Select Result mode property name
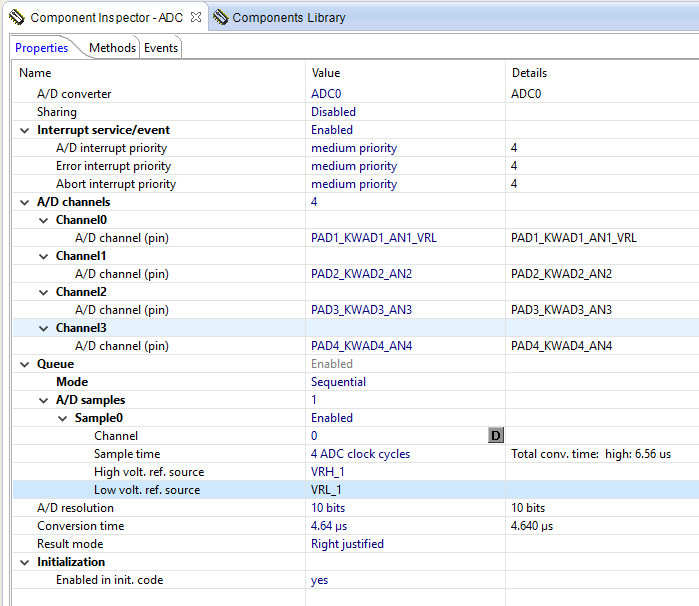The image size is (699, 606). [70, 544]
